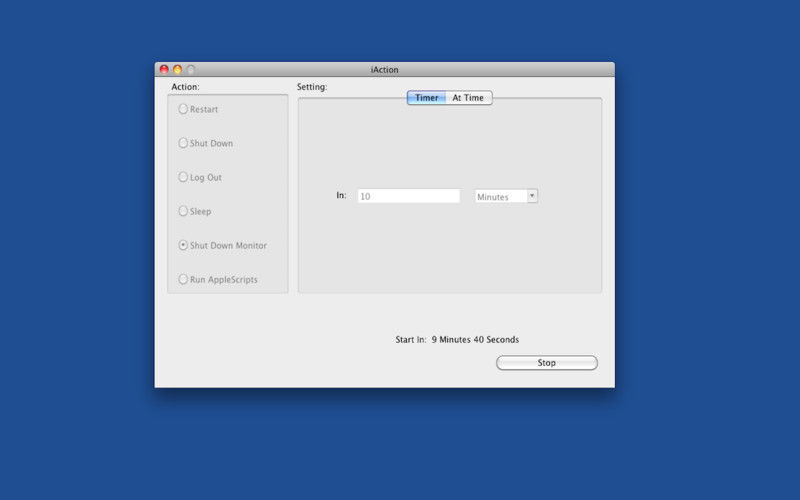The image size is (800, 500).
Task: Click the In: field label
Action: tap(341, 195)
